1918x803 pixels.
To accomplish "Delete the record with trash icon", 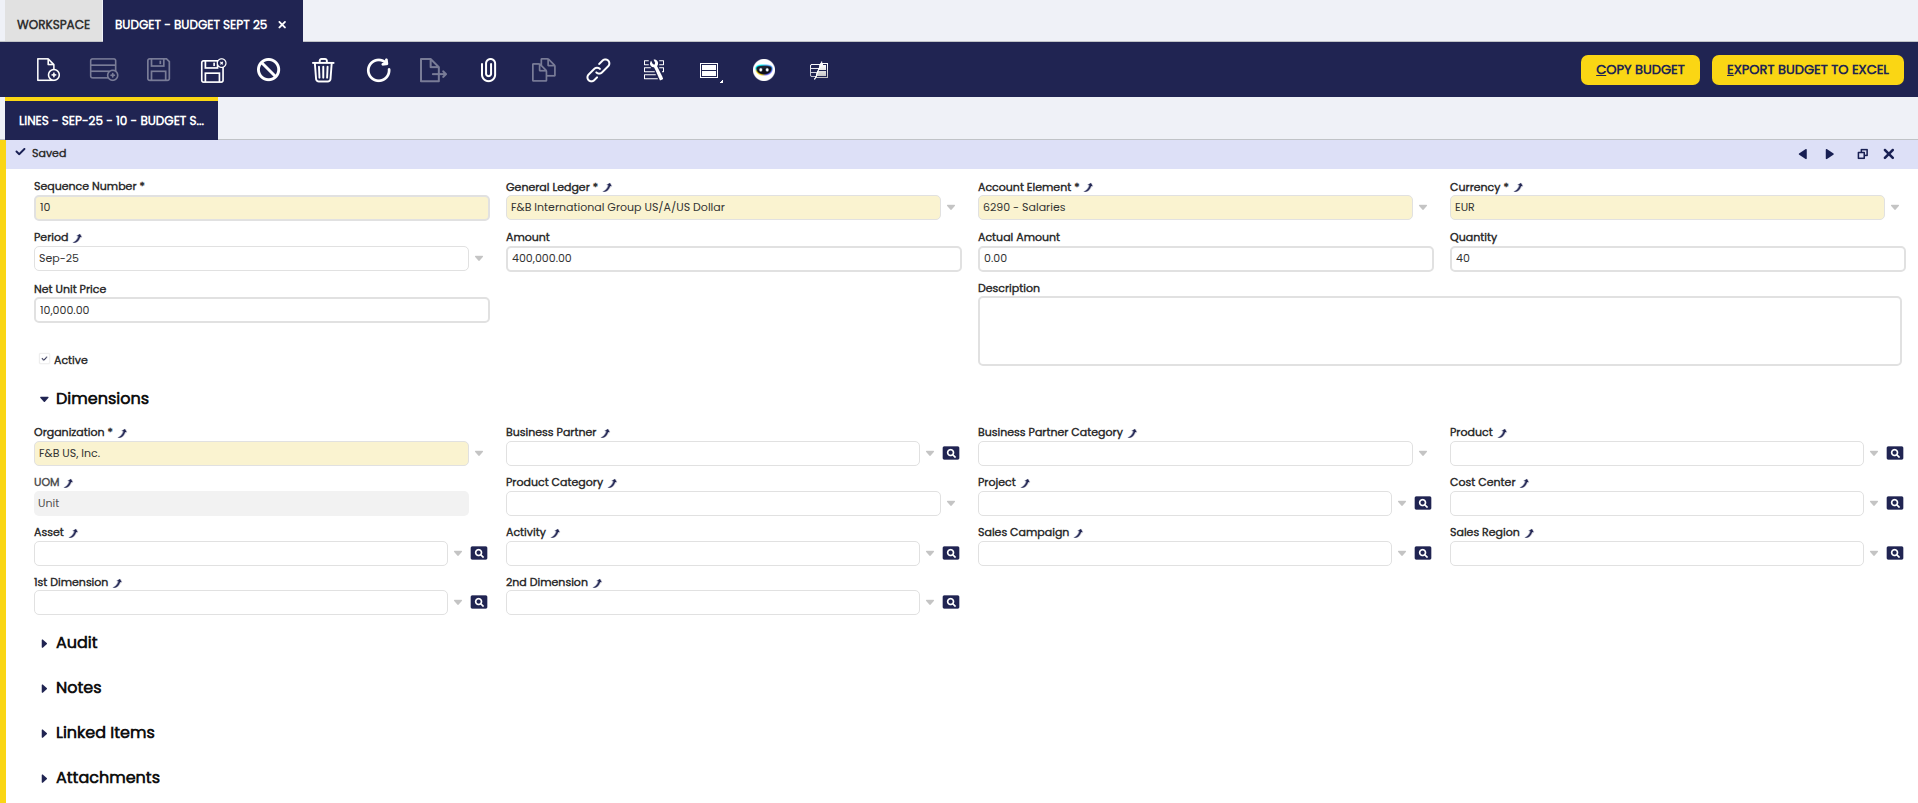I will [x=323, y=70].
